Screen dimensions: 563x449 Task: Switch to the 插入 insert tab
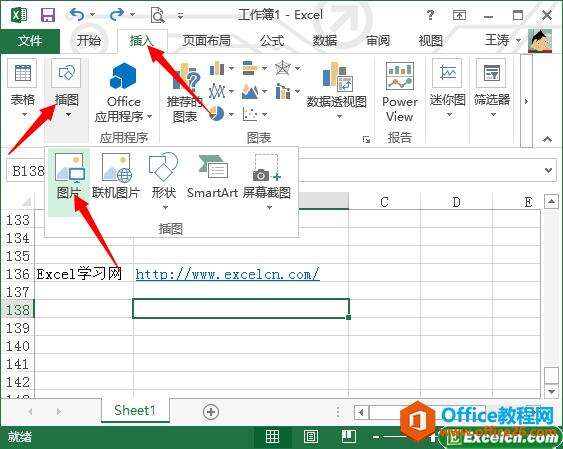pos(141,41)
